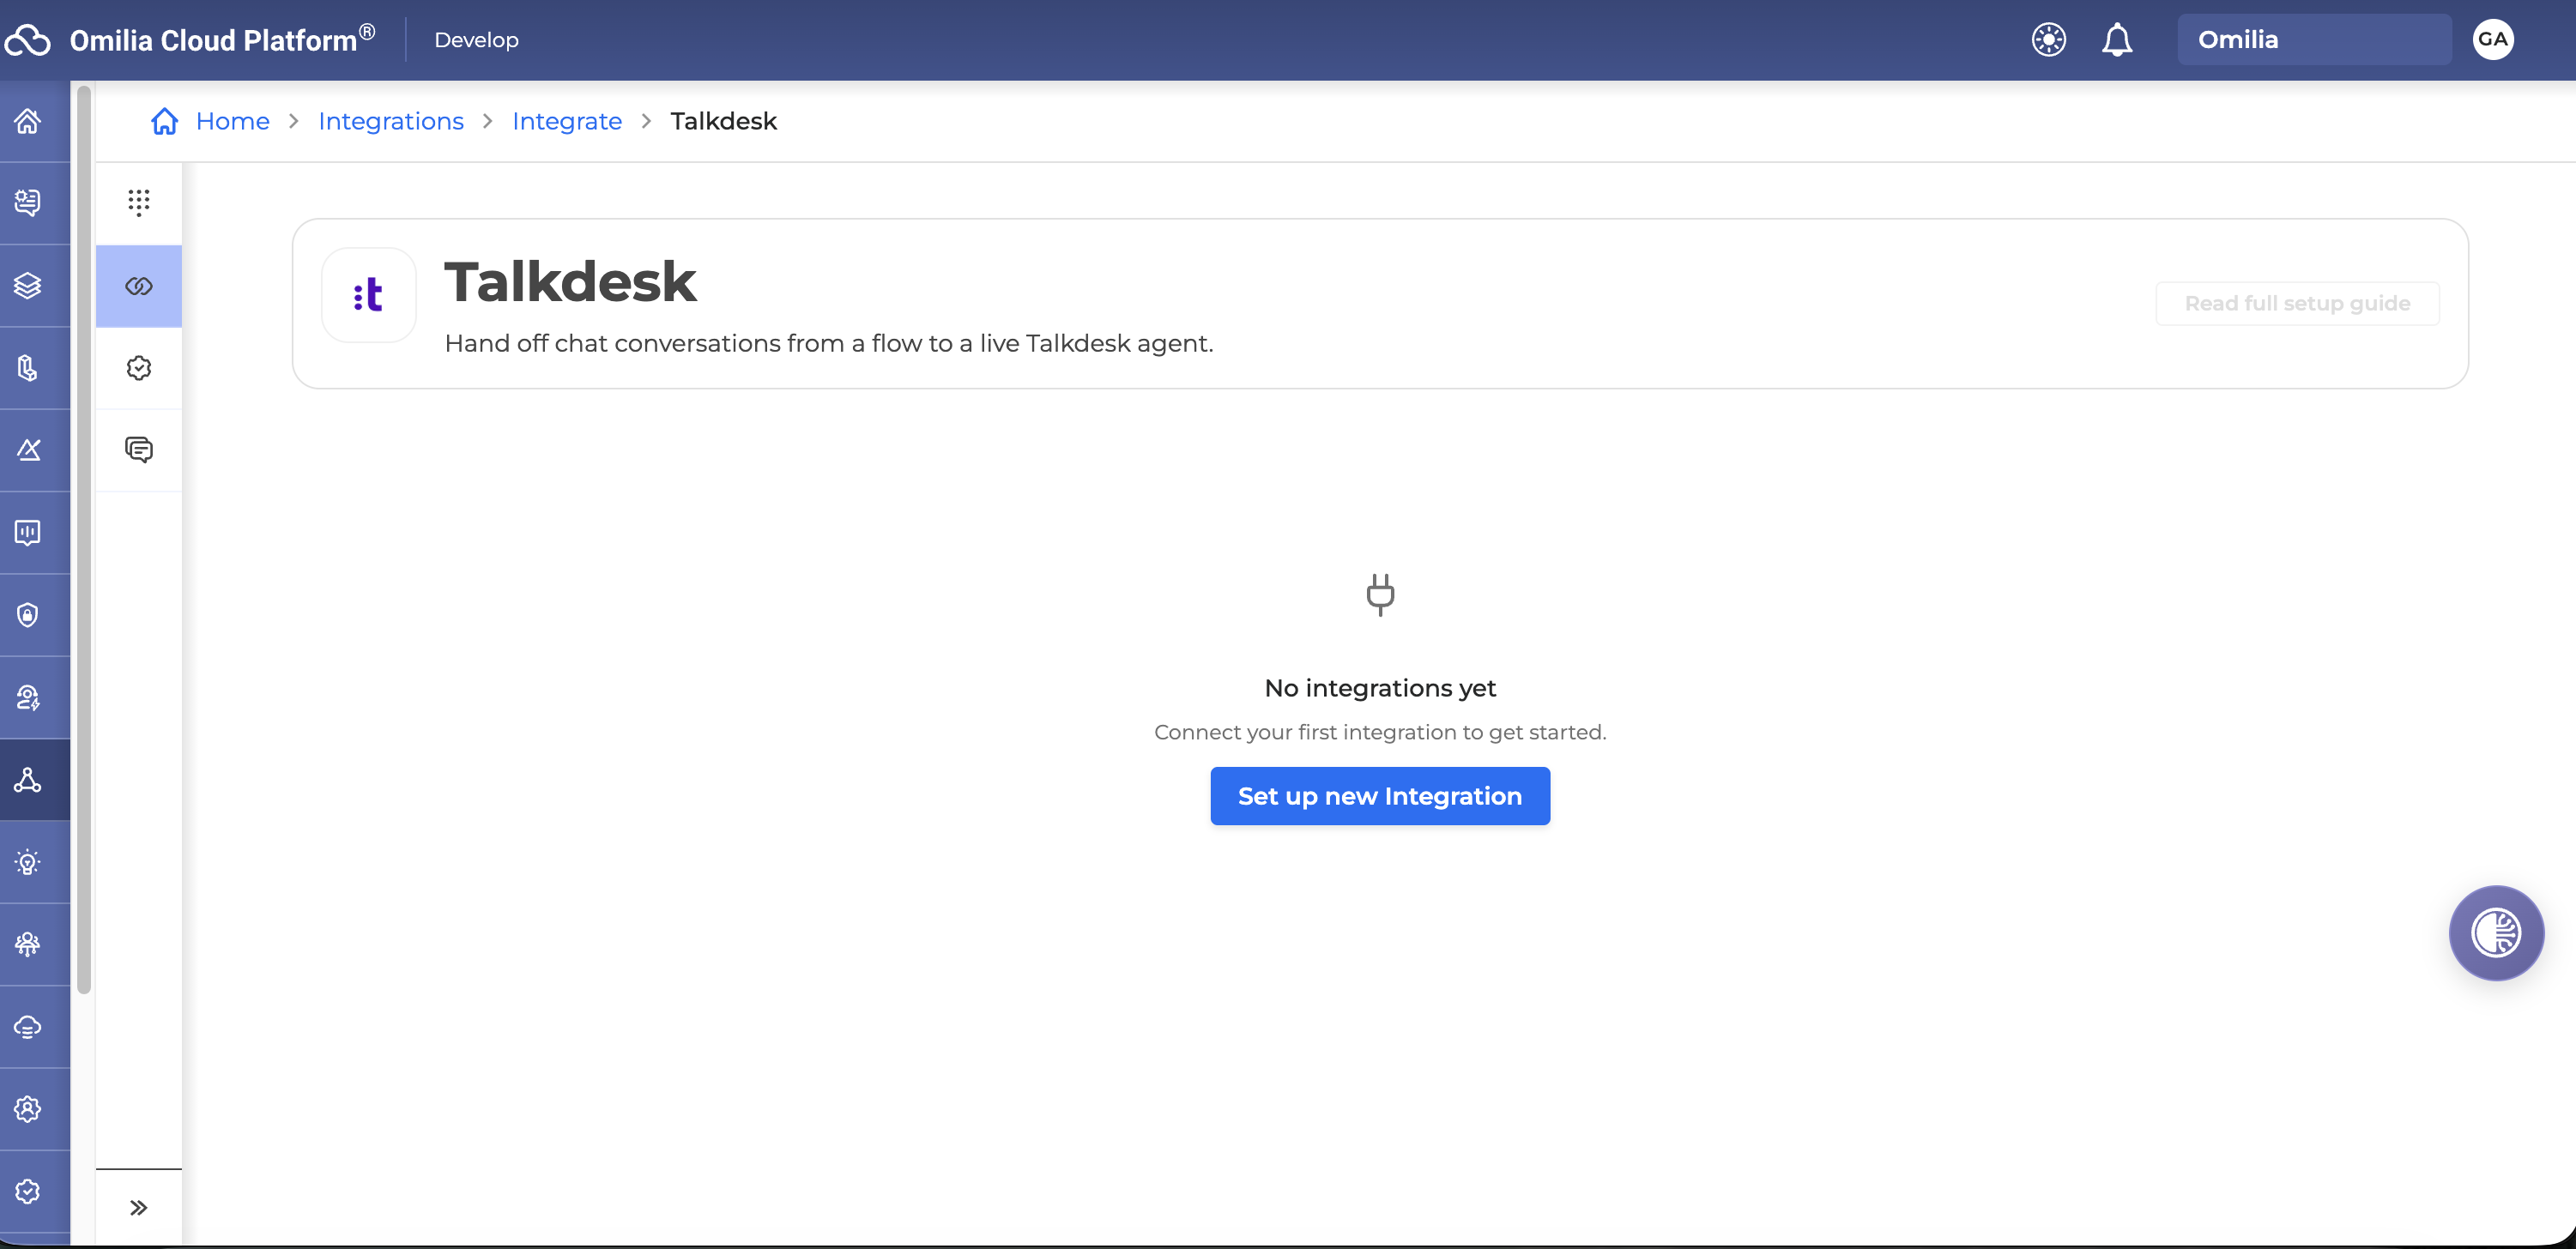Open the Home icon in left sidebar

click(x=28, y=121)
